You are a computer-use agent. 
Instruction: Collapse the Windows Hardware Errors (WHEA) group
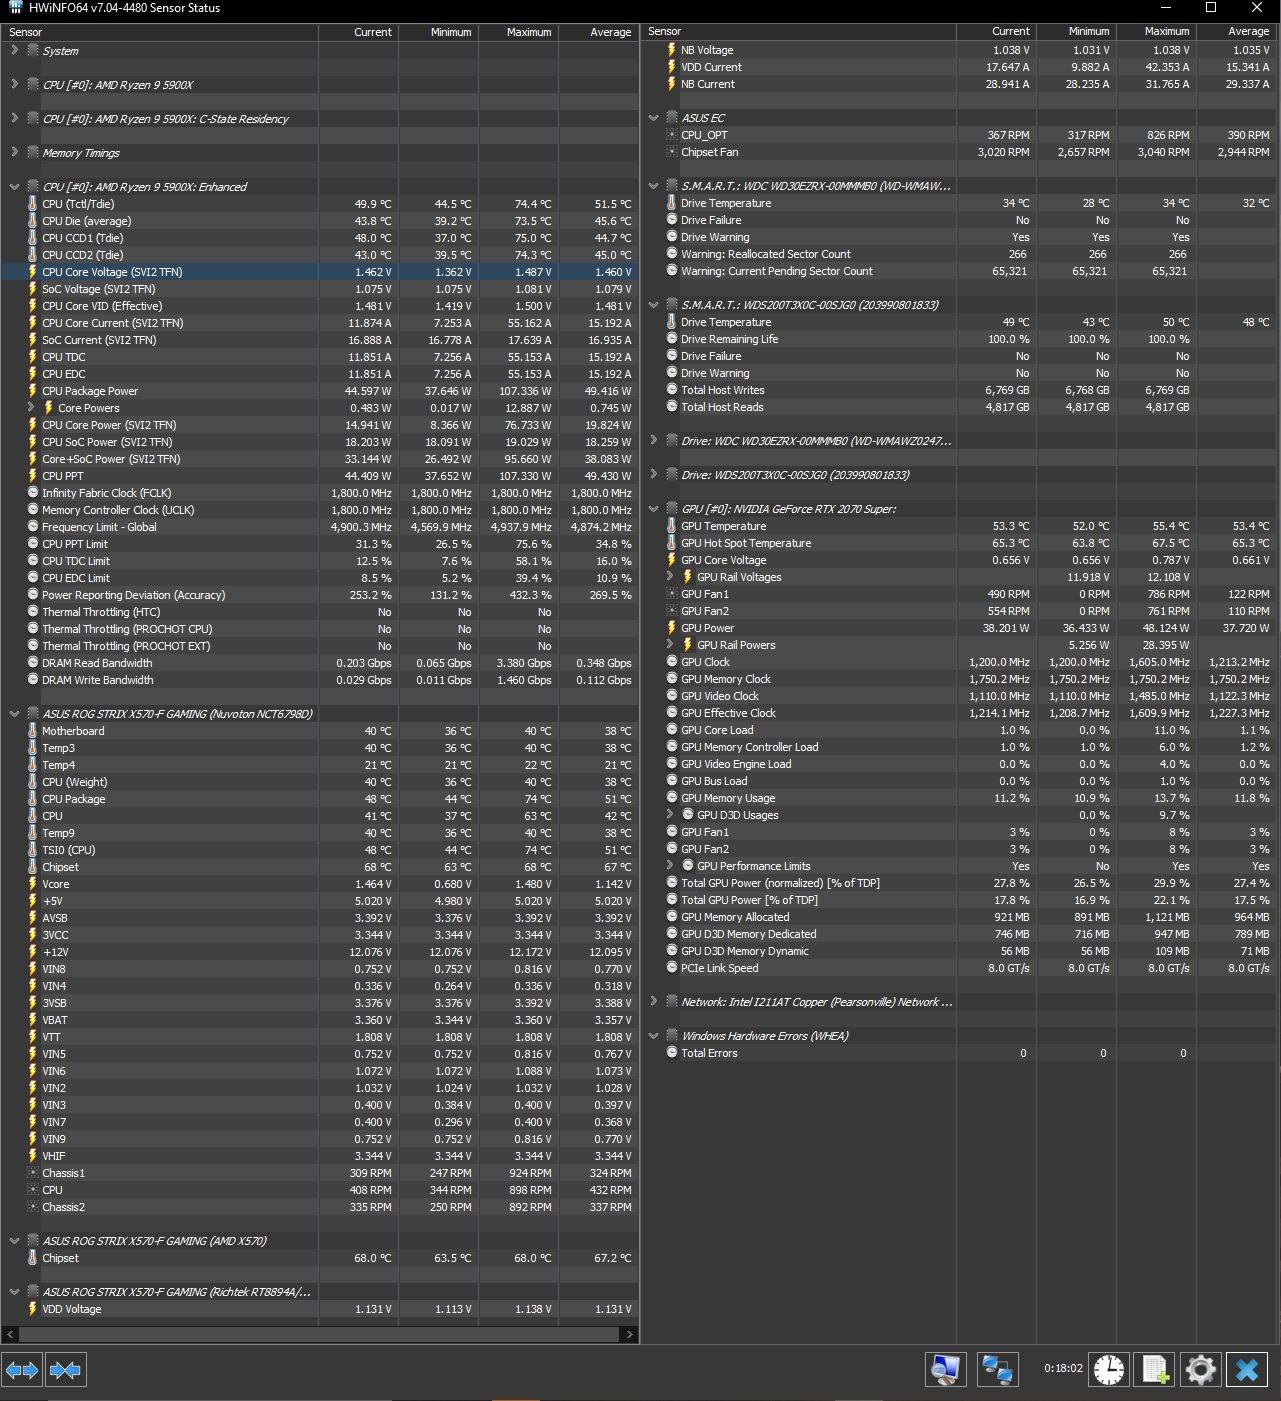coord(654,1036)
